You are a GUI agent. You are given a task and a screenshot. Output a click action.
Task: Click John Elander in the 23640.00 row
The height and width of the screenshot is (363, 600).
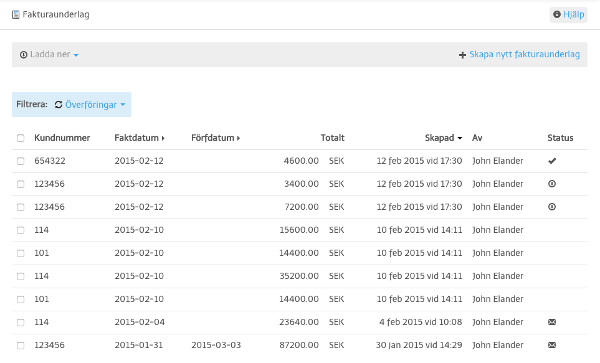(x=497, y=322)
